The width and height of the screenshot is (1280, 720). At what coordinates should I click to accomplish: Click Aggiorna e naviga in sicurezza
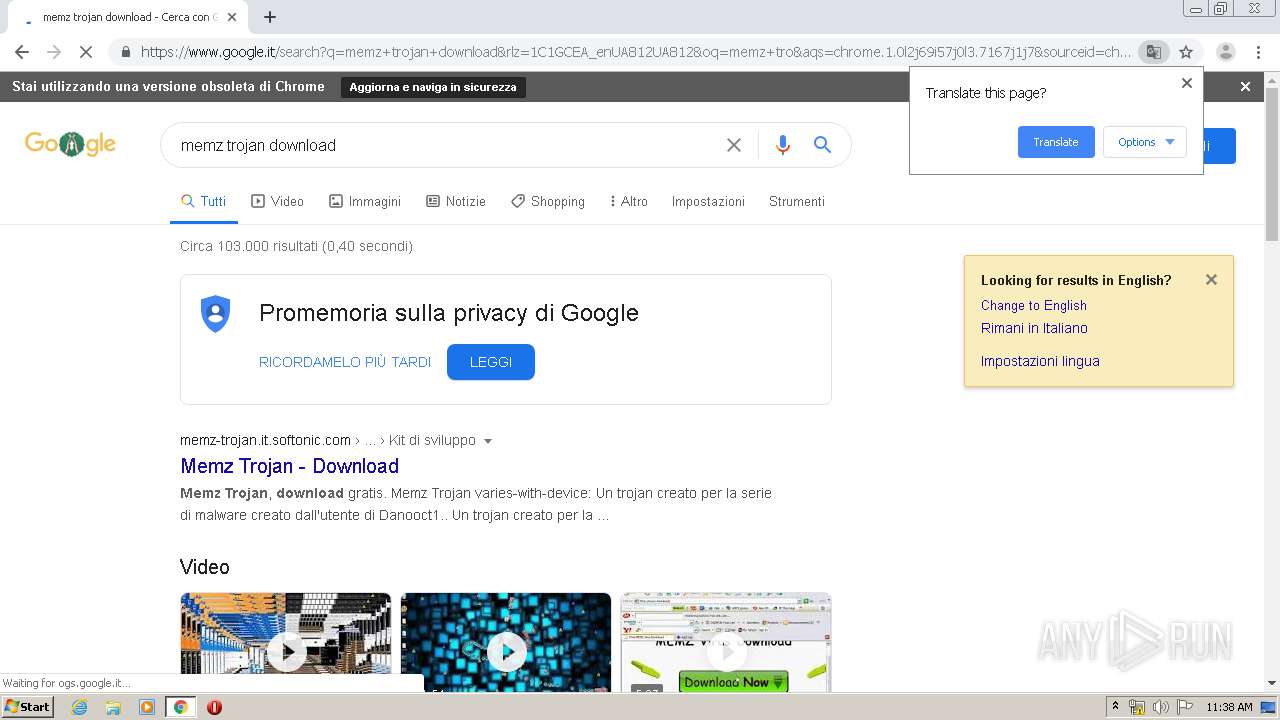click(x=433, y=87)
